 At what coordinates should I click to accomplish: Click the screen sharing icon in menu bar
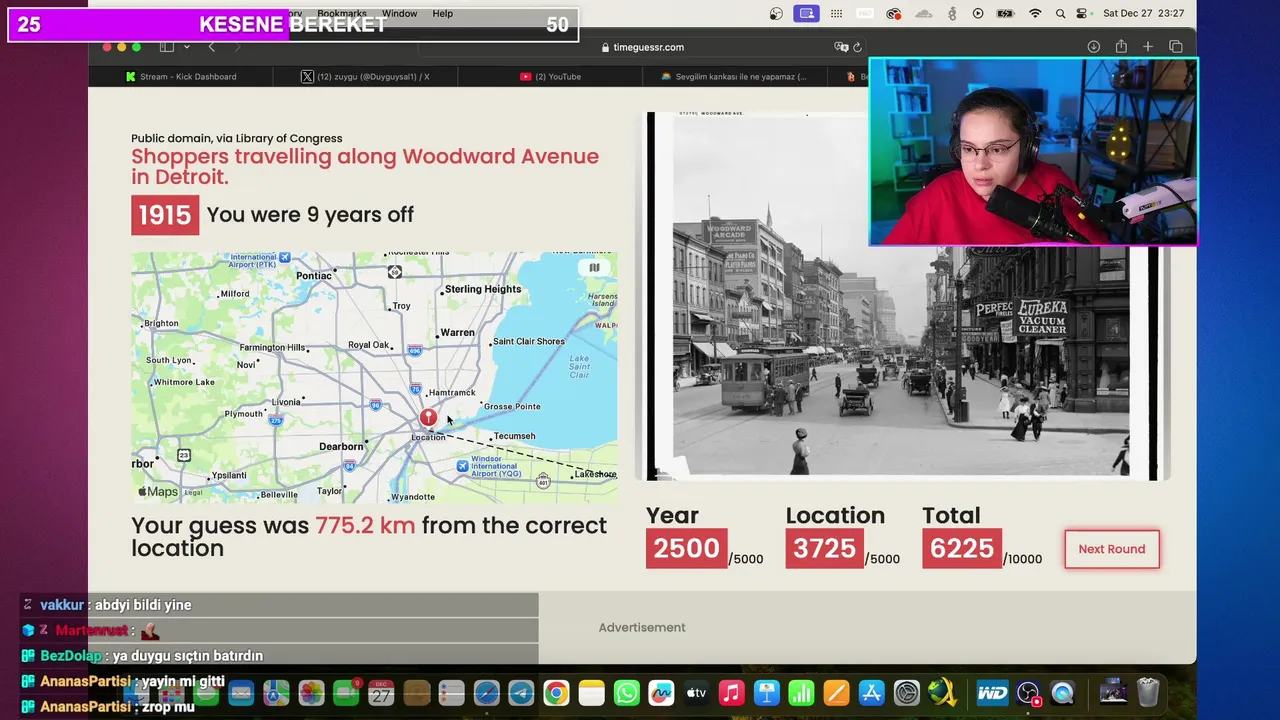point(806,14)
